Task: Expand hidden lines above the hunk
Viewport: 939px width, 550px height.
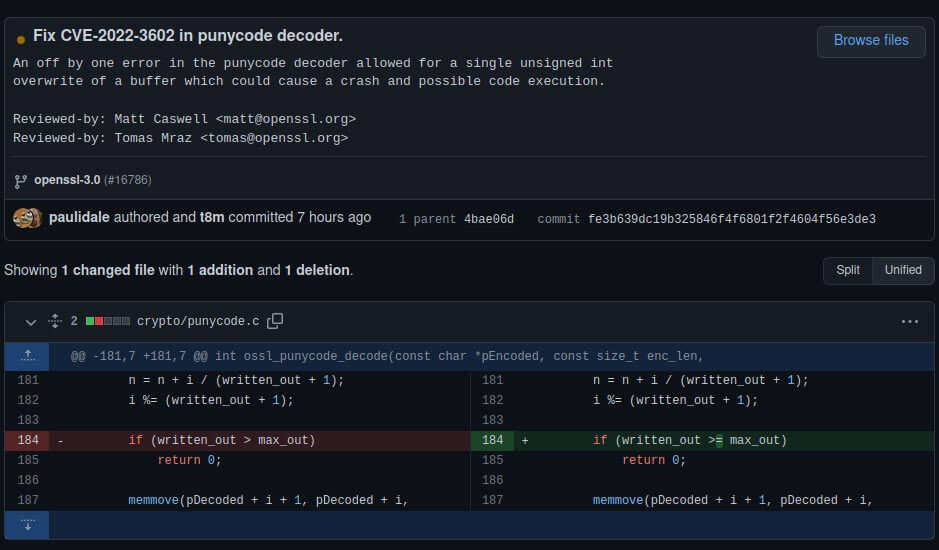Action: coord(27,355)
